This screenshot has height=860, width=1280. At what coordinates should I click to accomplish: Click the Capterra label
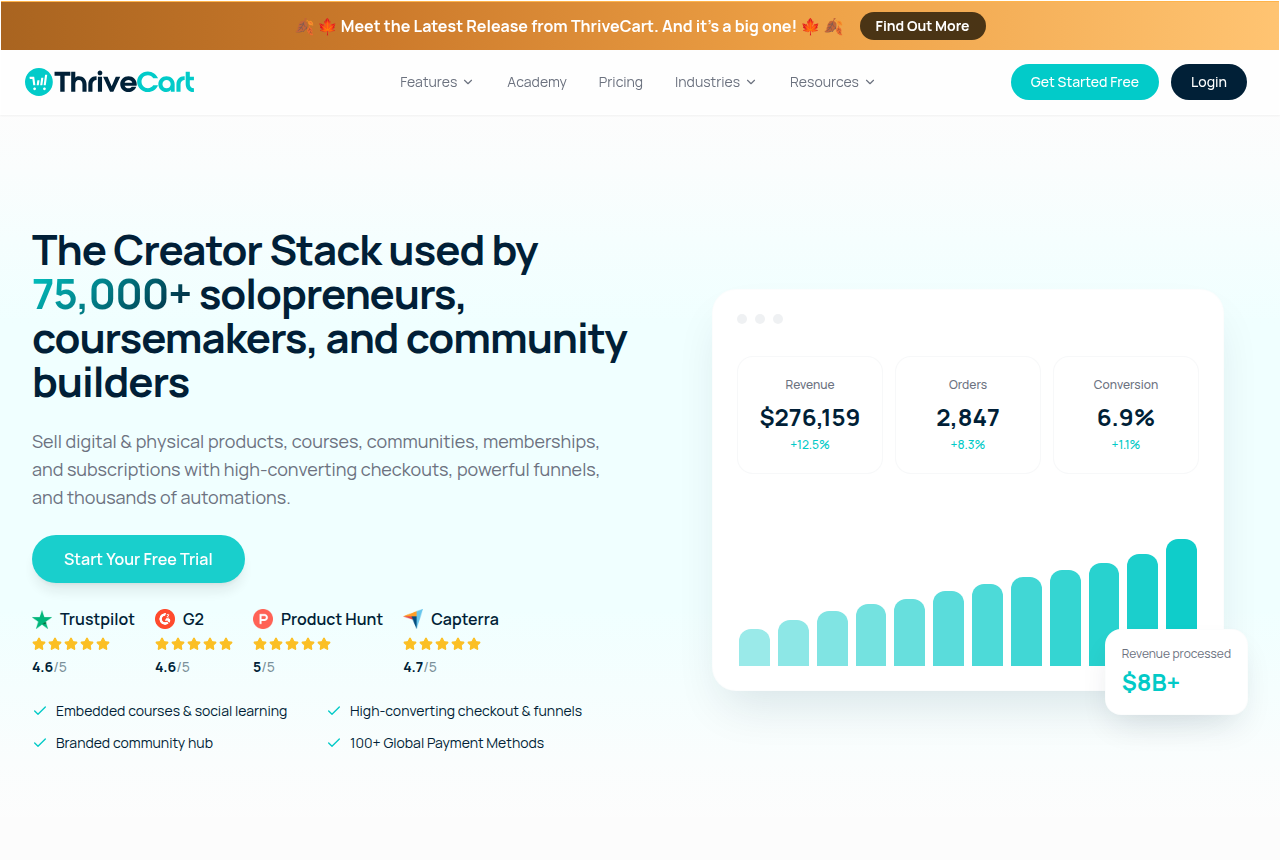(465, 619)
